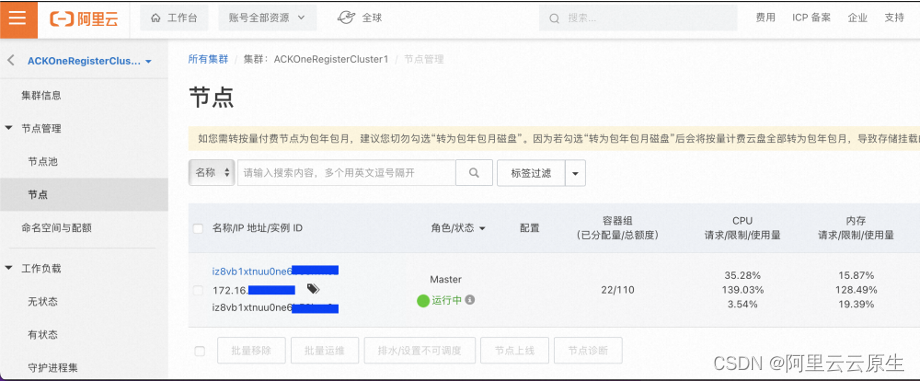This screenshot has height=382, width=920.
Task: Click the 工作台 button
Action: 174,18
